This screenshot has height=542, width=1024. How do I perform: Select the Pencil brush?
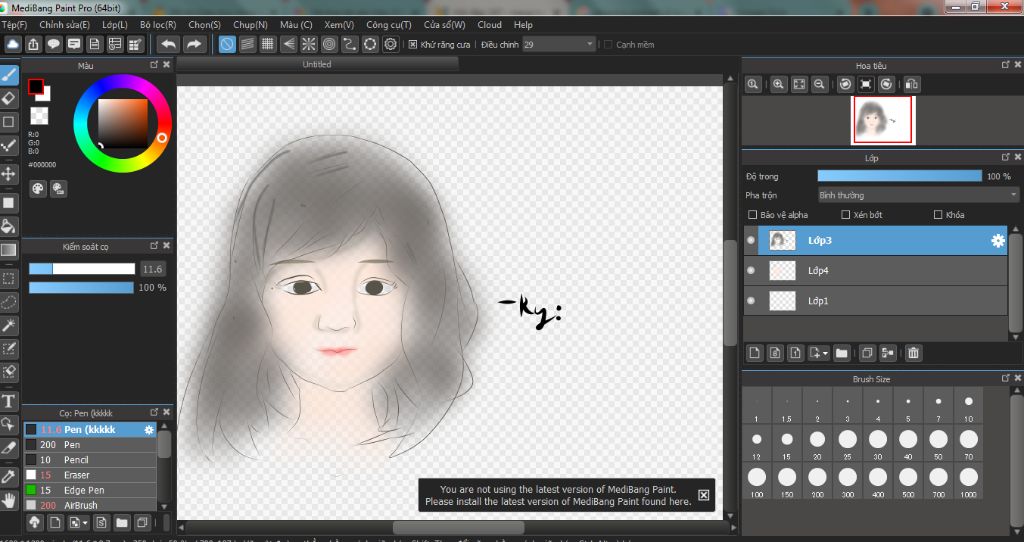90,460
